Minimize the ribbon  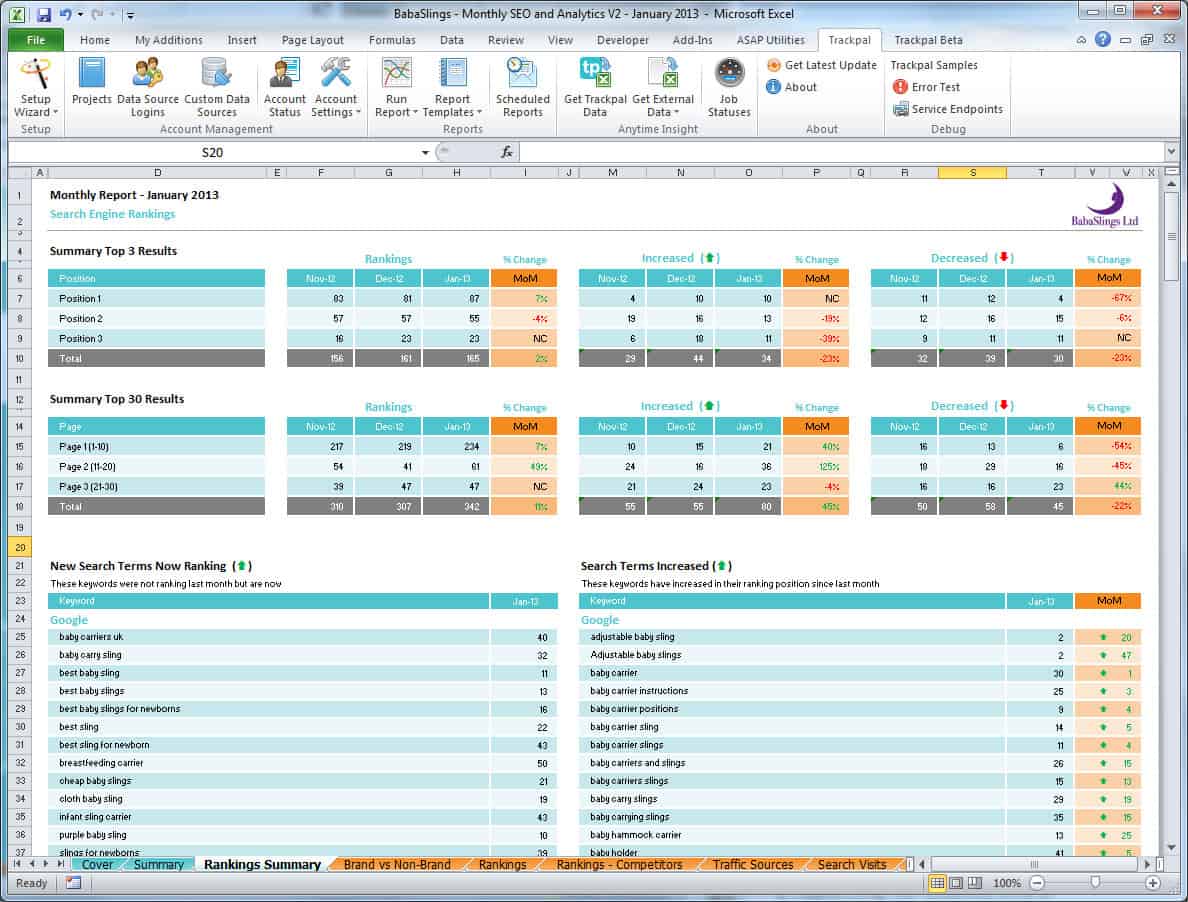point(1081,40)
